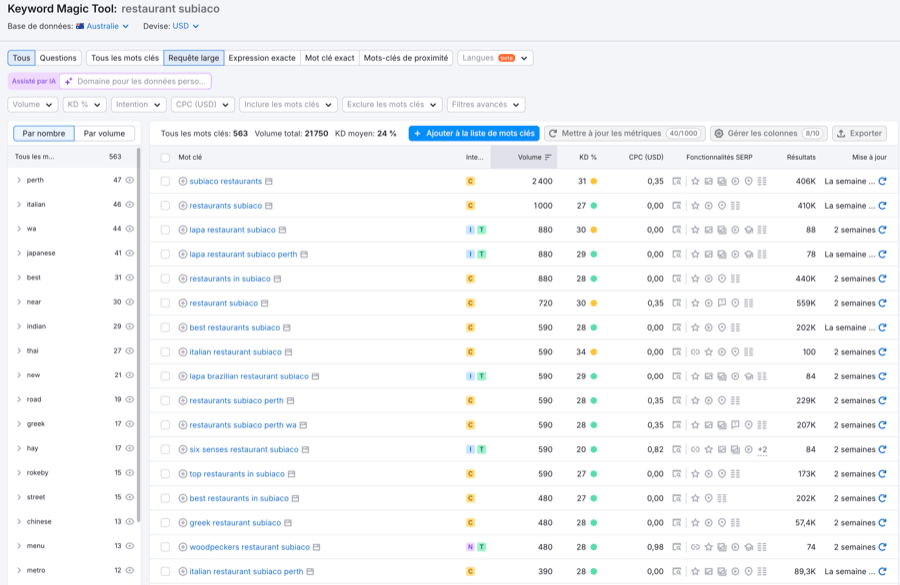Select the Mots-clés de proximité tab
The width and height of the screenshot is (900, 585).
(x=406, y=58)
